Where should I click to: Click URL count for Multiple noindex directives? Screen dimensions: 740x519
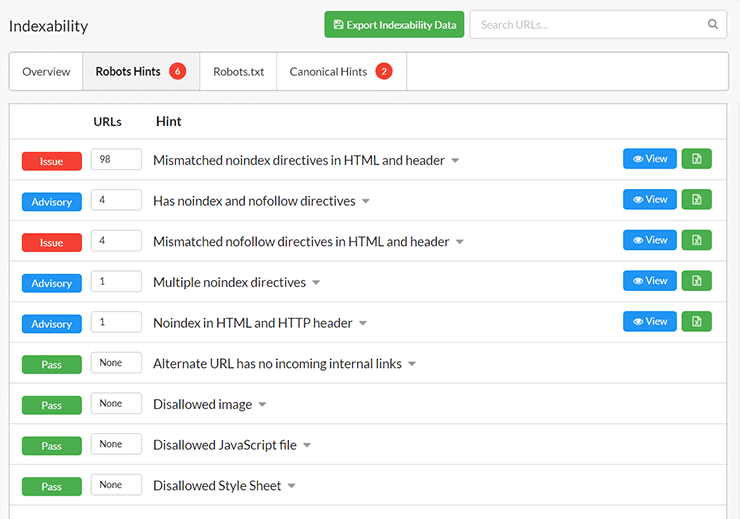(x=116, y=281)
